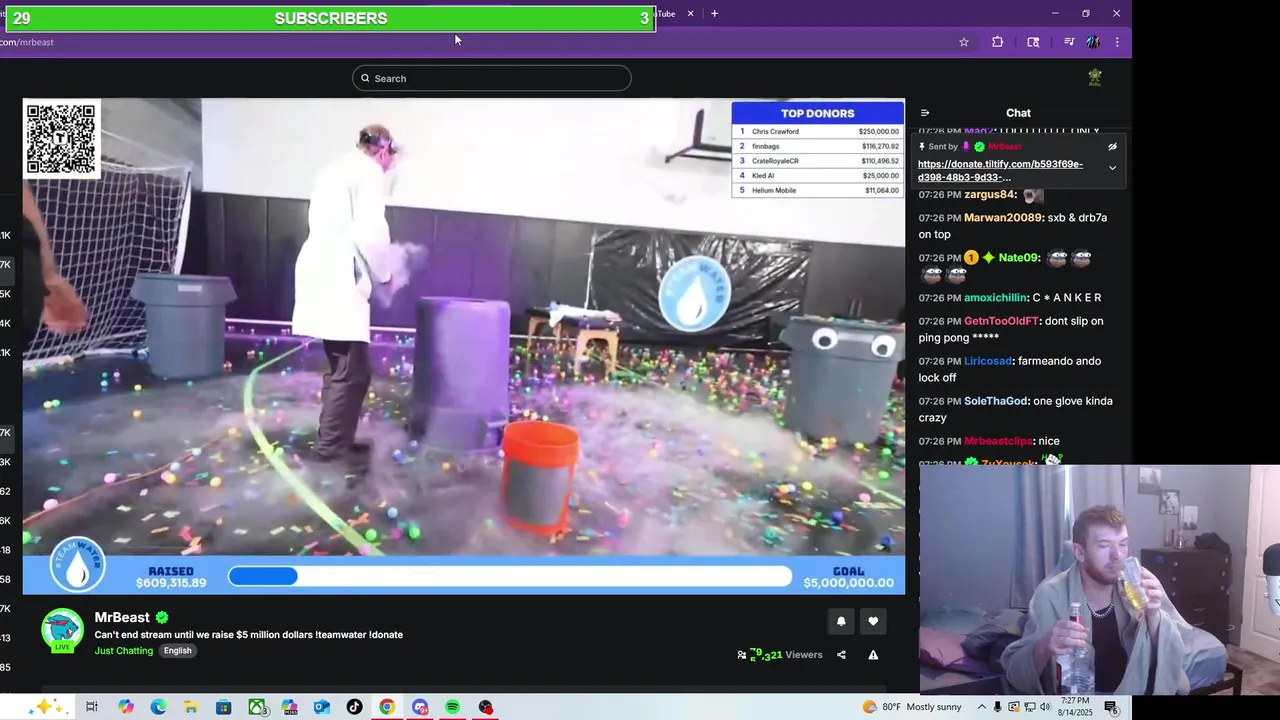
Task: Open the browser tab search icon
Action: 1033,42
